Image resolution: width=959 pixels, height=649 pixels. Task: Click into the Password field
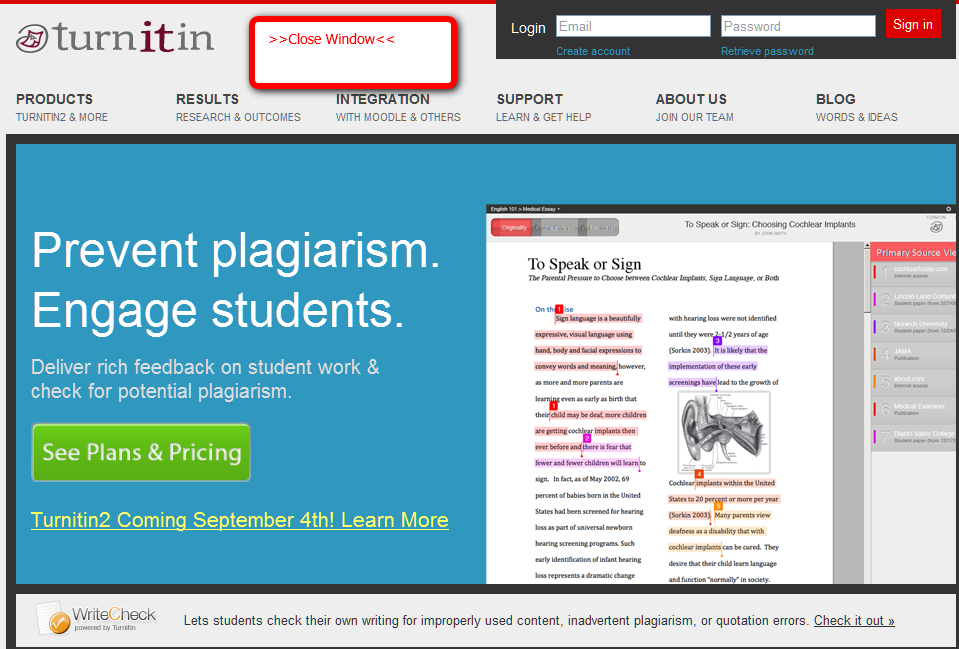pyautogui.click(x=798, y=26)
